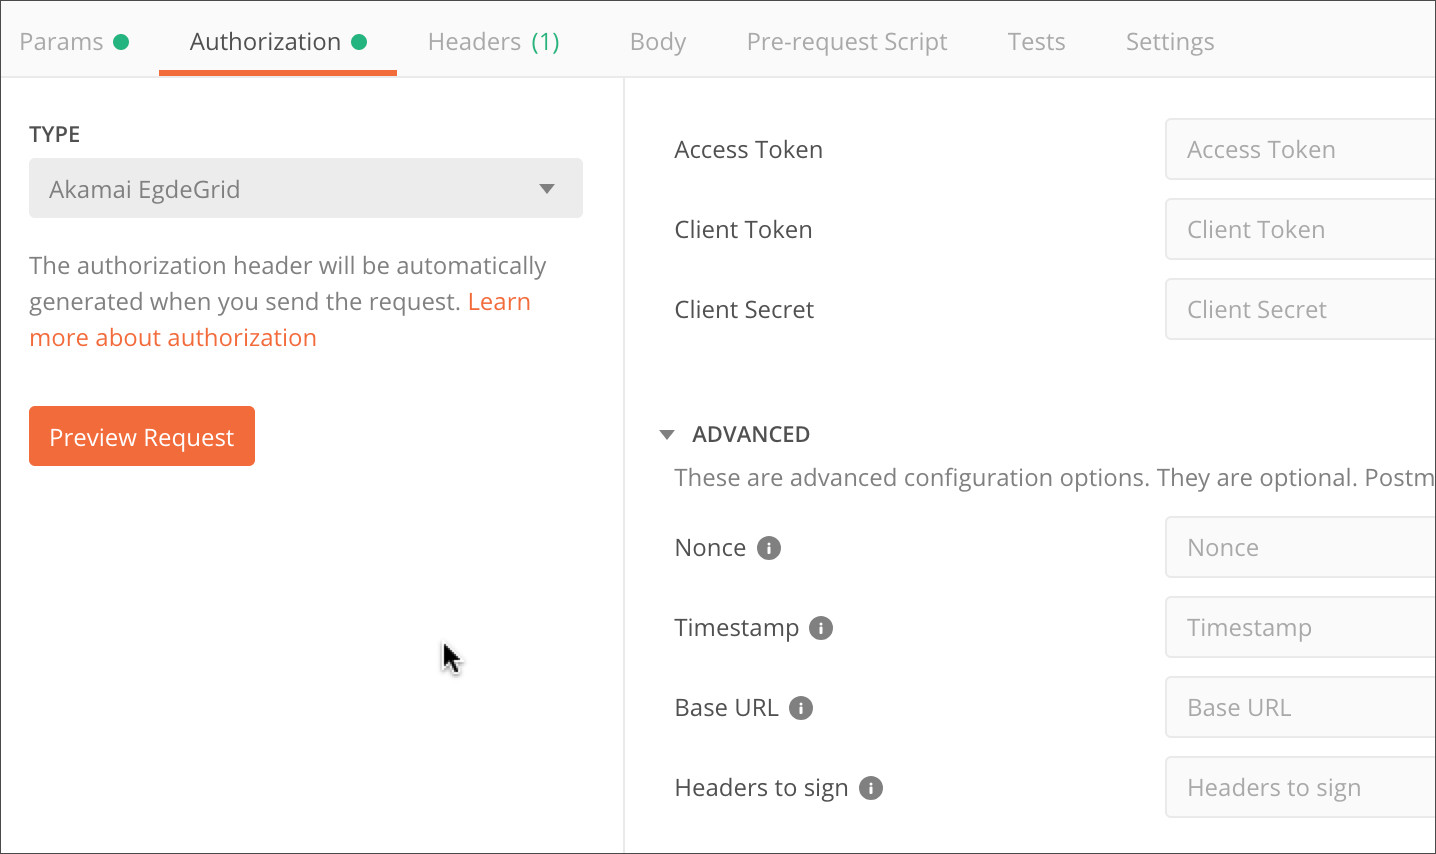Viewport: 1436px width, 854px height.
Task: Open the Params tab
Action: point(74,42)
